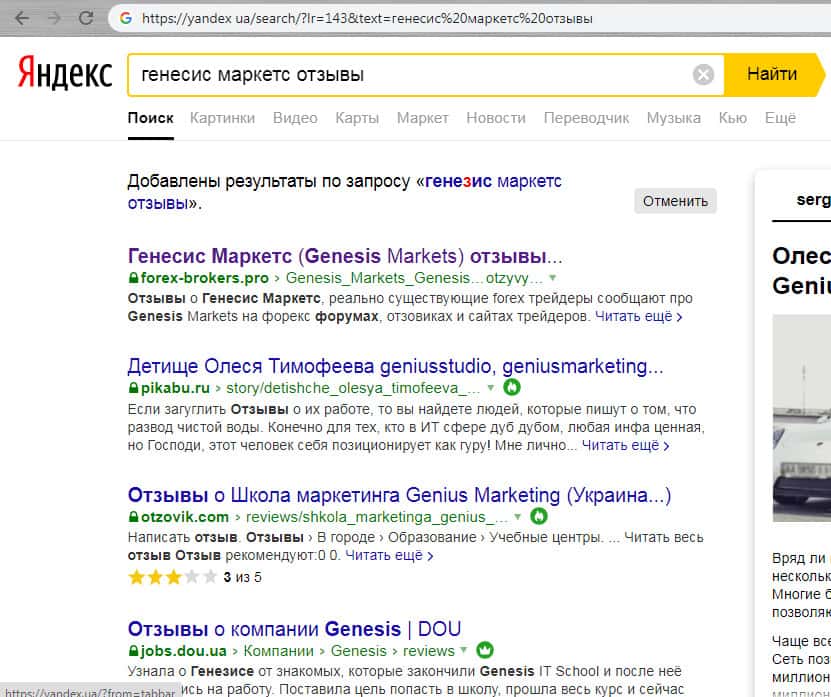The width and height of the screenshot is (831, 697).
Task: Click the browser forward arrow
Action: [x=54, y=19]
